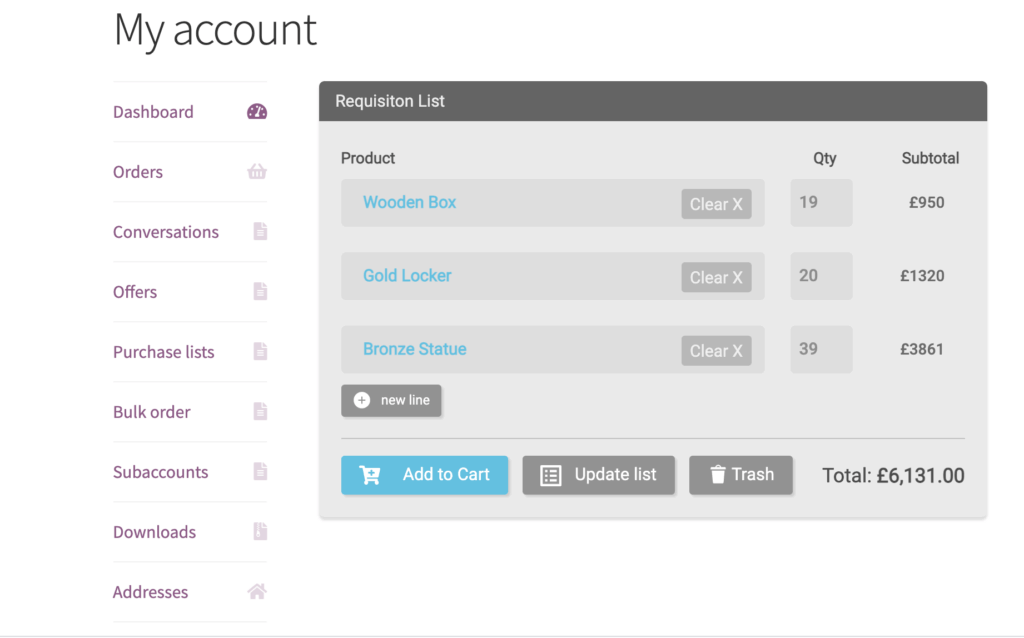
Task: Click the plus icon on new line
Action: pyautogui.click(x=362, y=400)
